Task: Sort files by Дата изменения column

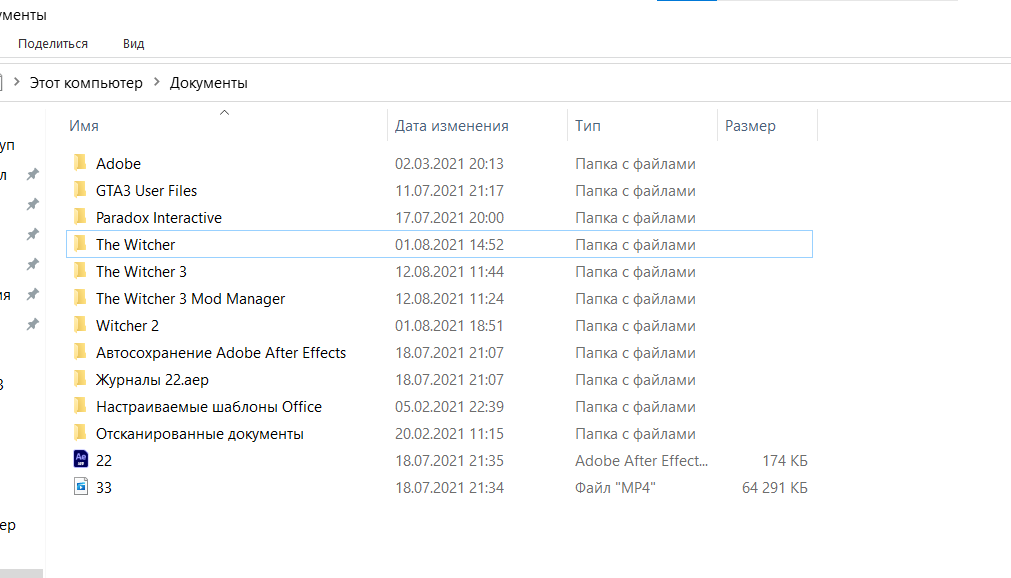Action: 451,126
